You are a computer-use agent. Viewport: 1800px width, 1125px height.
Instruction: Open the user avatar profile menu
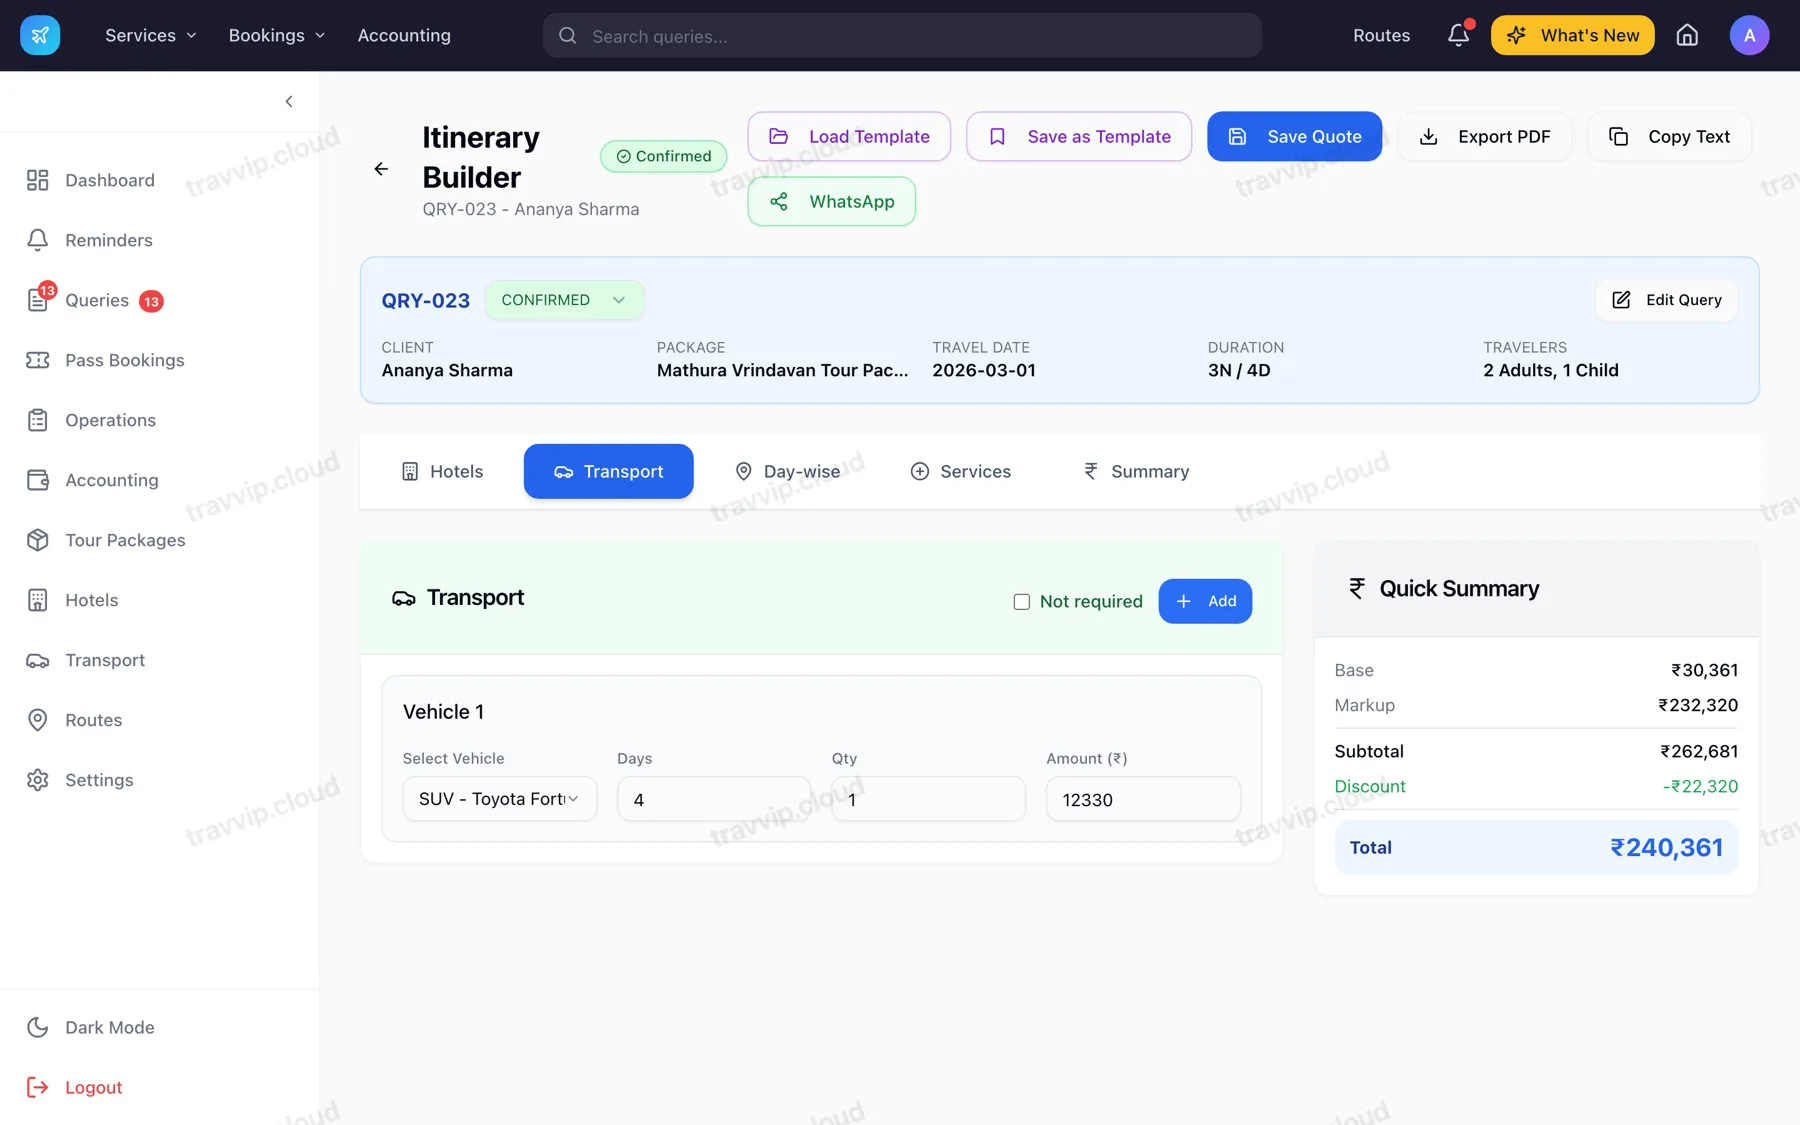(x=1749, y=35)
